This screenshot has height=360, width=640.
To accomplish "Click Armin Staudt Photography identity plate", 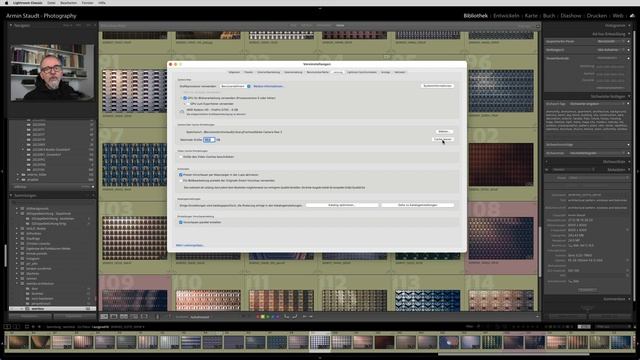I will (41, 16).
